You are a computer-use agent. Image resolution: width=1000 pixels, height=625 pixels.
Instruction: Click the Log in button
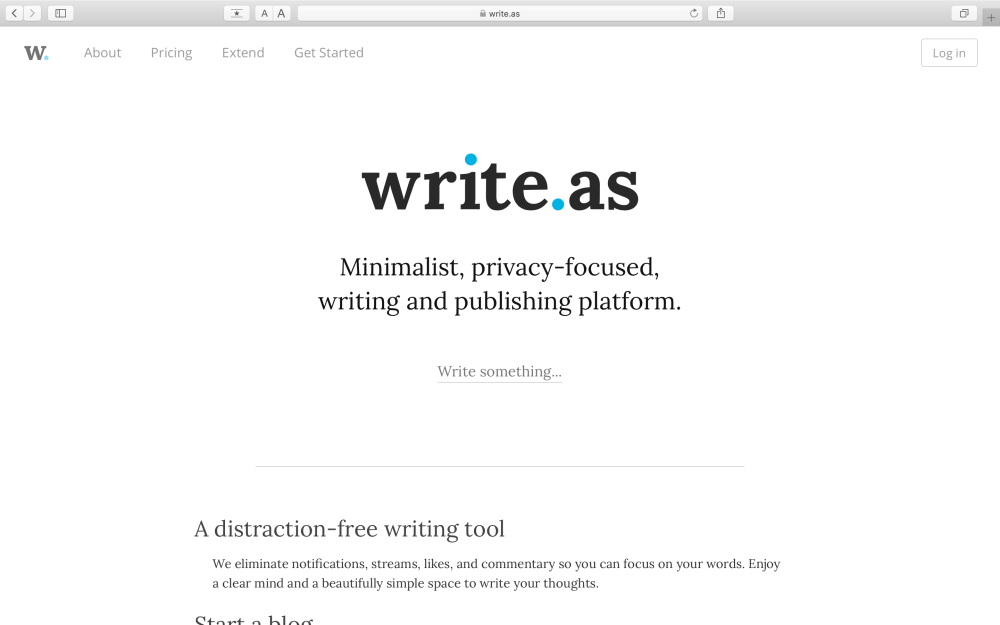point(949,53)
